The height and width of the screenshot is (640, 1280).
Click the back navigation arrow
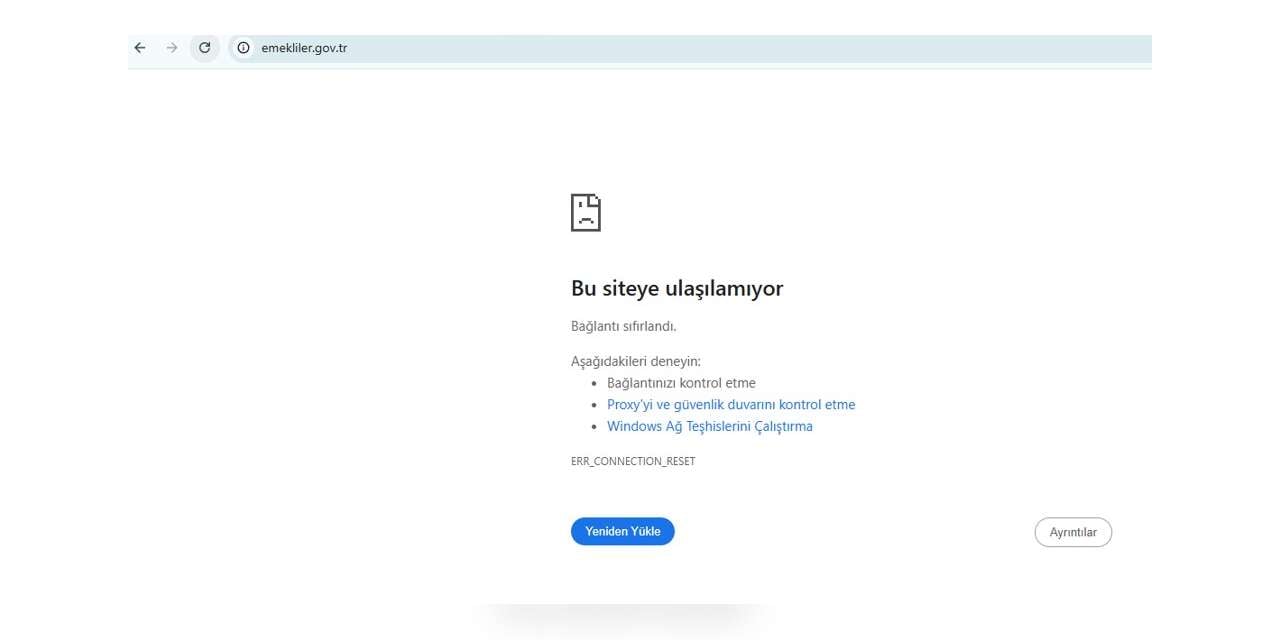coord(139,47)
